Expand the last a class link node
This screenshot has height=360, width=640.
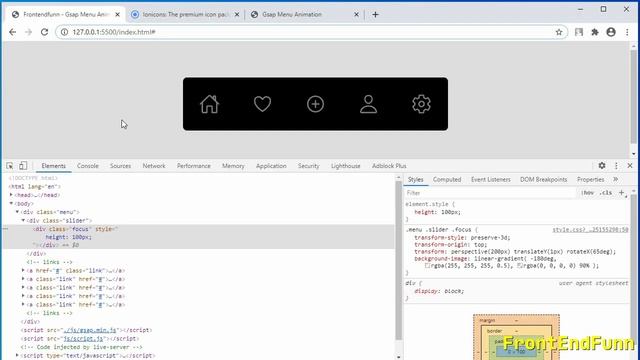(x=23, y=304)
